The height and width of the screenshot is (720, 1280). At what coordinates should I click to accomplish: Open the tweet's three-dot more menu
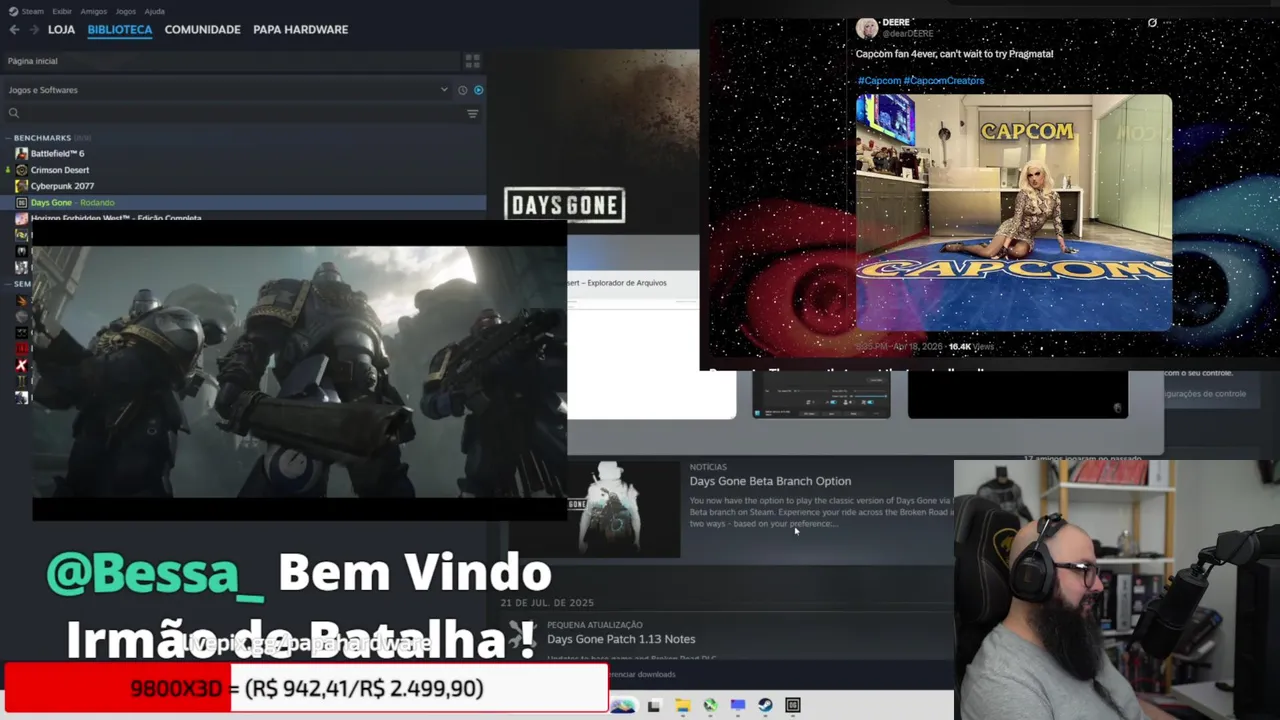click(x=1167, y=22)
